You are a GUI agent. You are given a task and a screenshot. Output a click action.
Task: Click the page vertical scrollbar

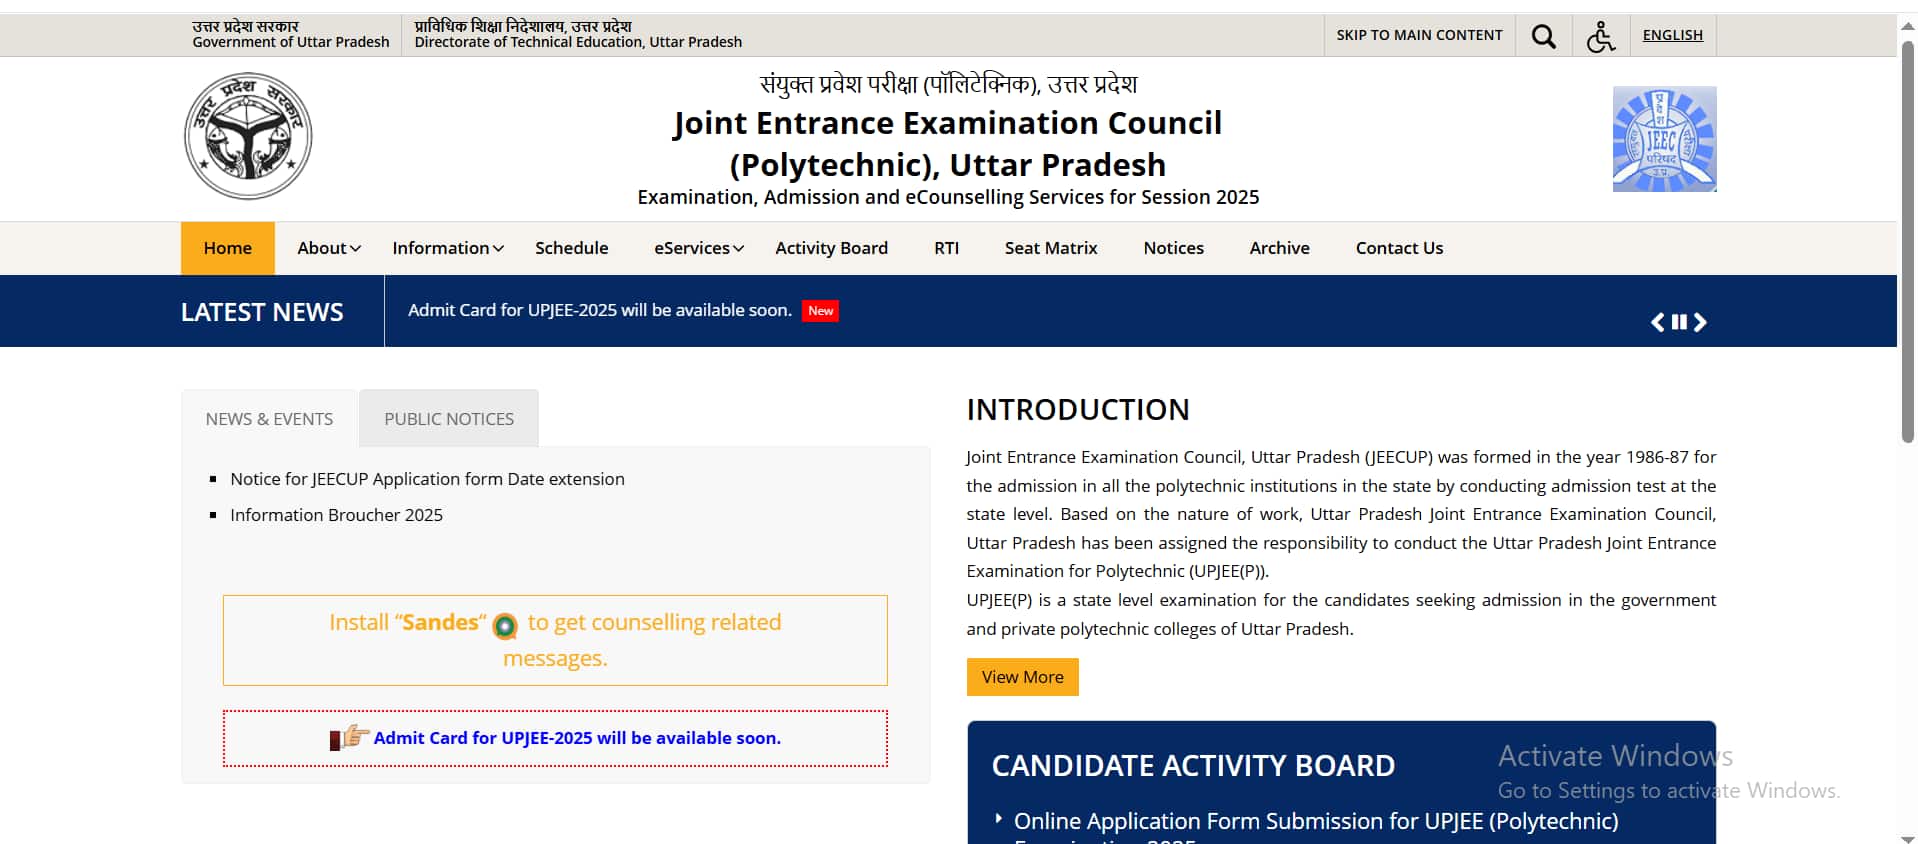click(x=1907, y=240)
